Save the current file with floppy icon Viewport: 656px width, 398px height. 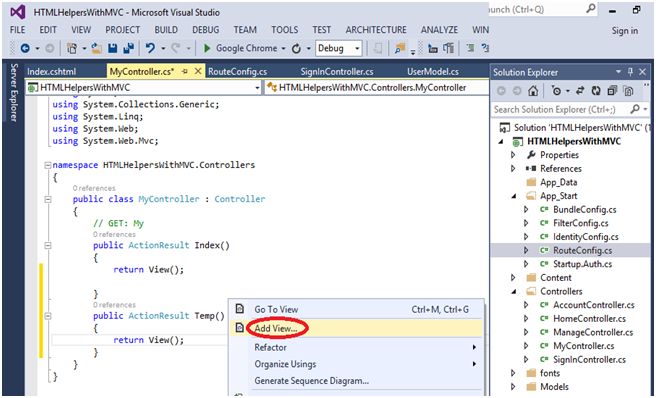(x=113, y=49)
